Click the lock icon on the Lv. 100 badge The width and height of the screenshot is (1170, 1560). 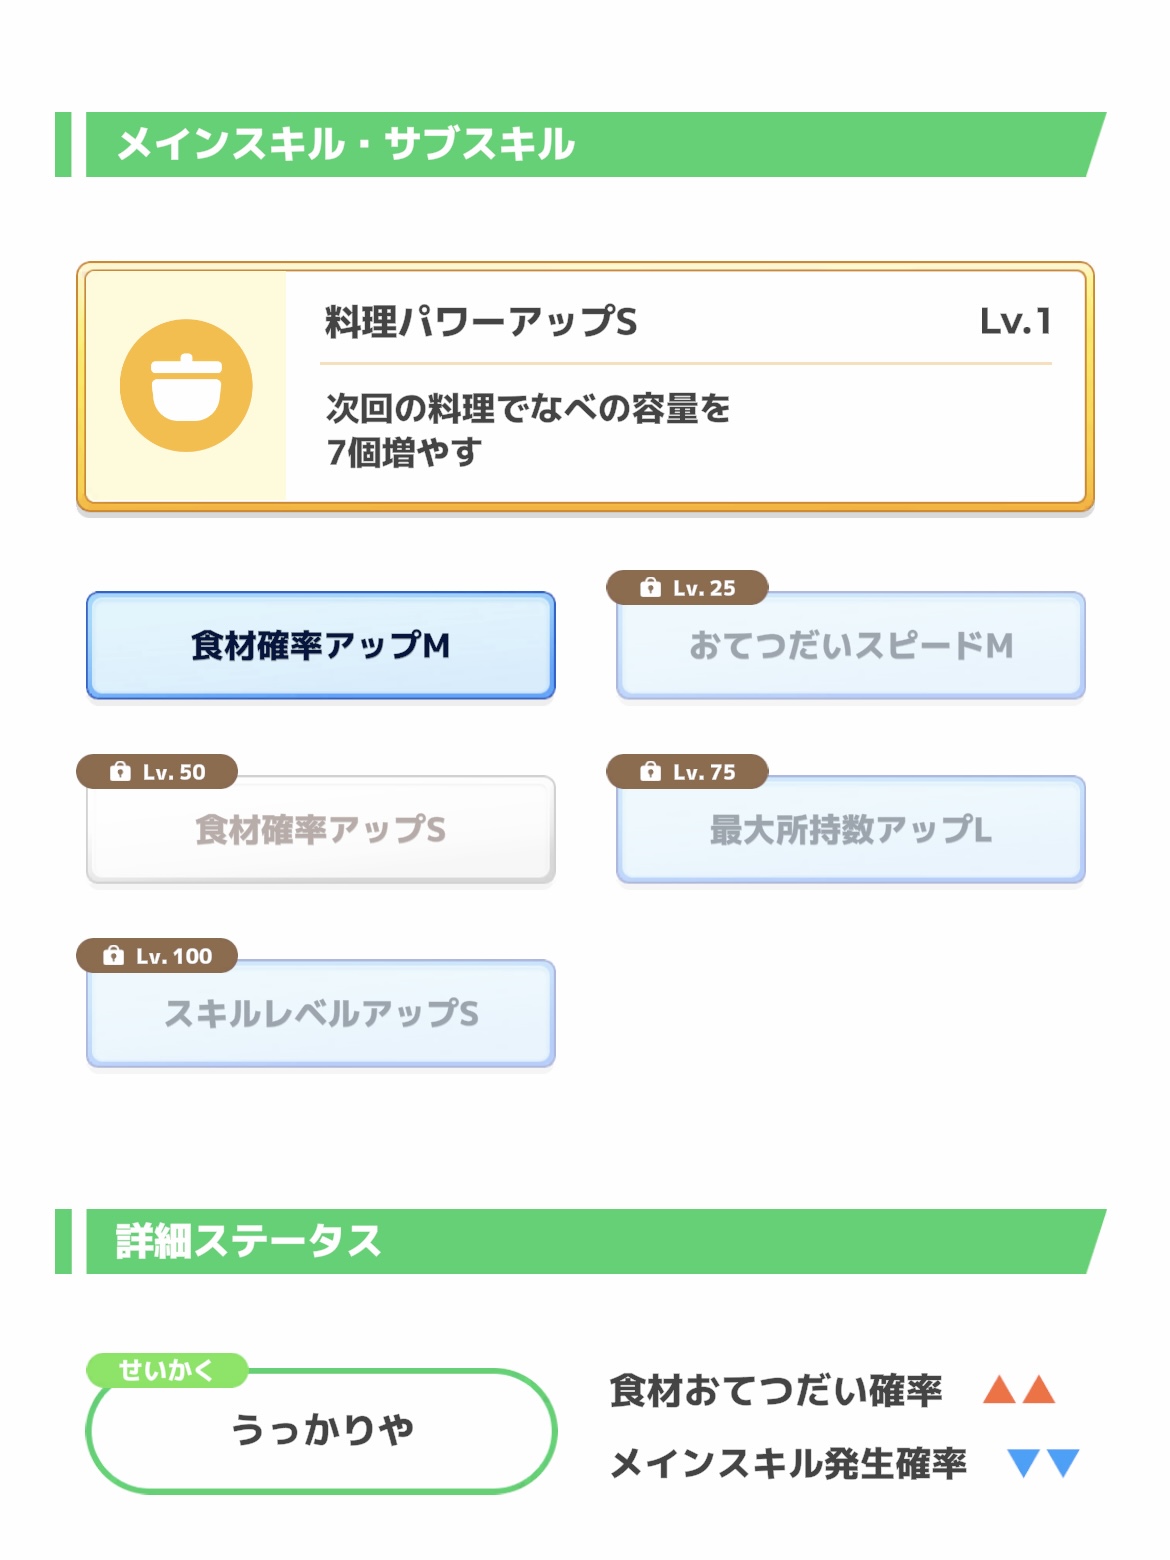(x=114, y=956)
